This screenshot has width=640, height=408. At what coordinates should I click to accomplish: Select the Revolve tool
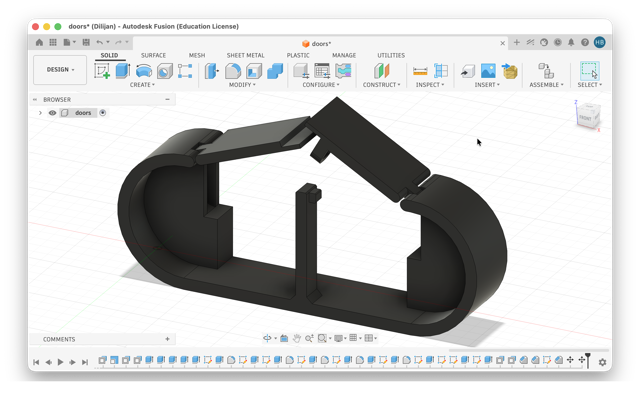[144, 71]
